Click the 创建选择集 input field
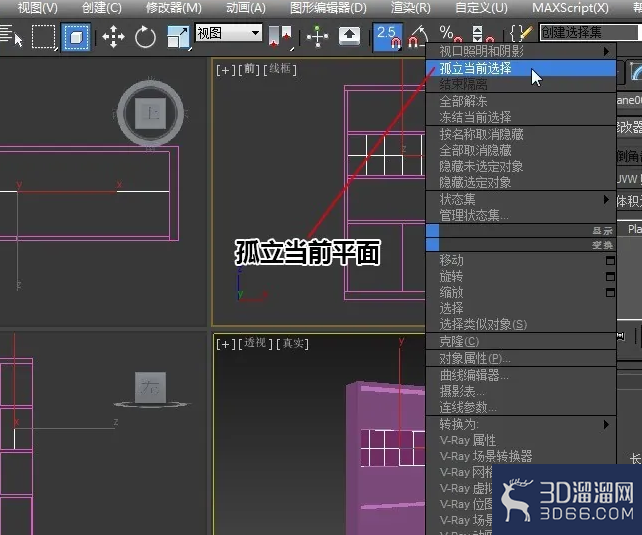This screenshot has width=642, height=535. click(x=590, y=32)
